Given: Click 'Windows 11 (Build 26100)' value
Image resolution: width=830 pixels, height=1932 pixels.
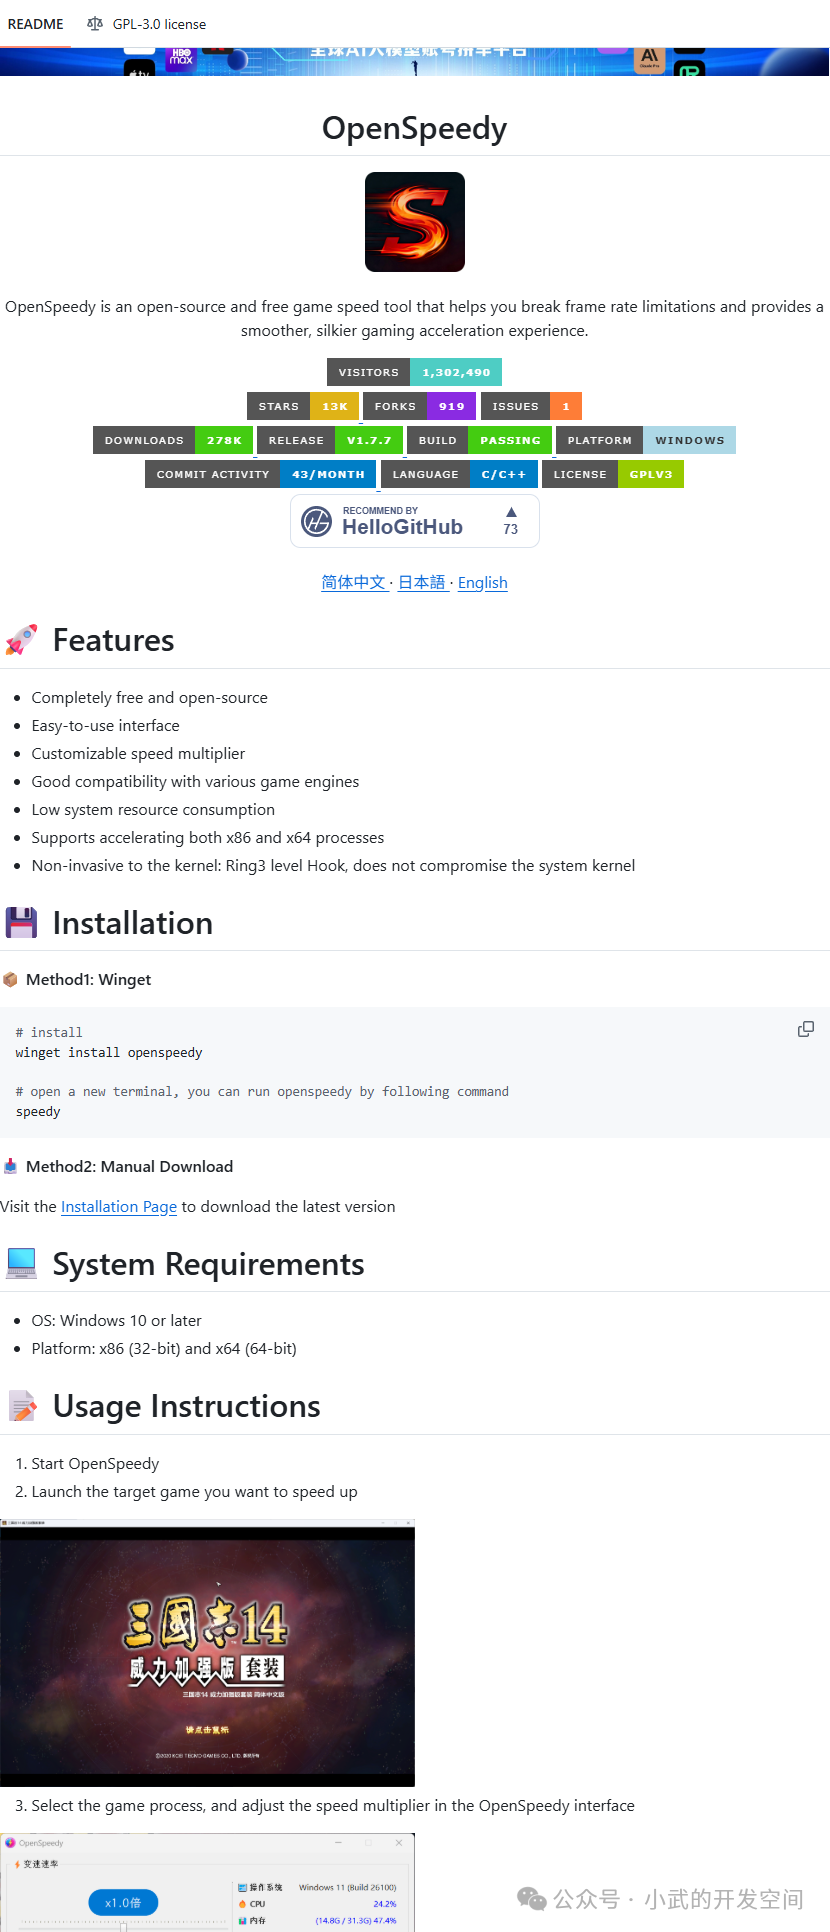Looking at the screenshot, I should (347, 1887).
